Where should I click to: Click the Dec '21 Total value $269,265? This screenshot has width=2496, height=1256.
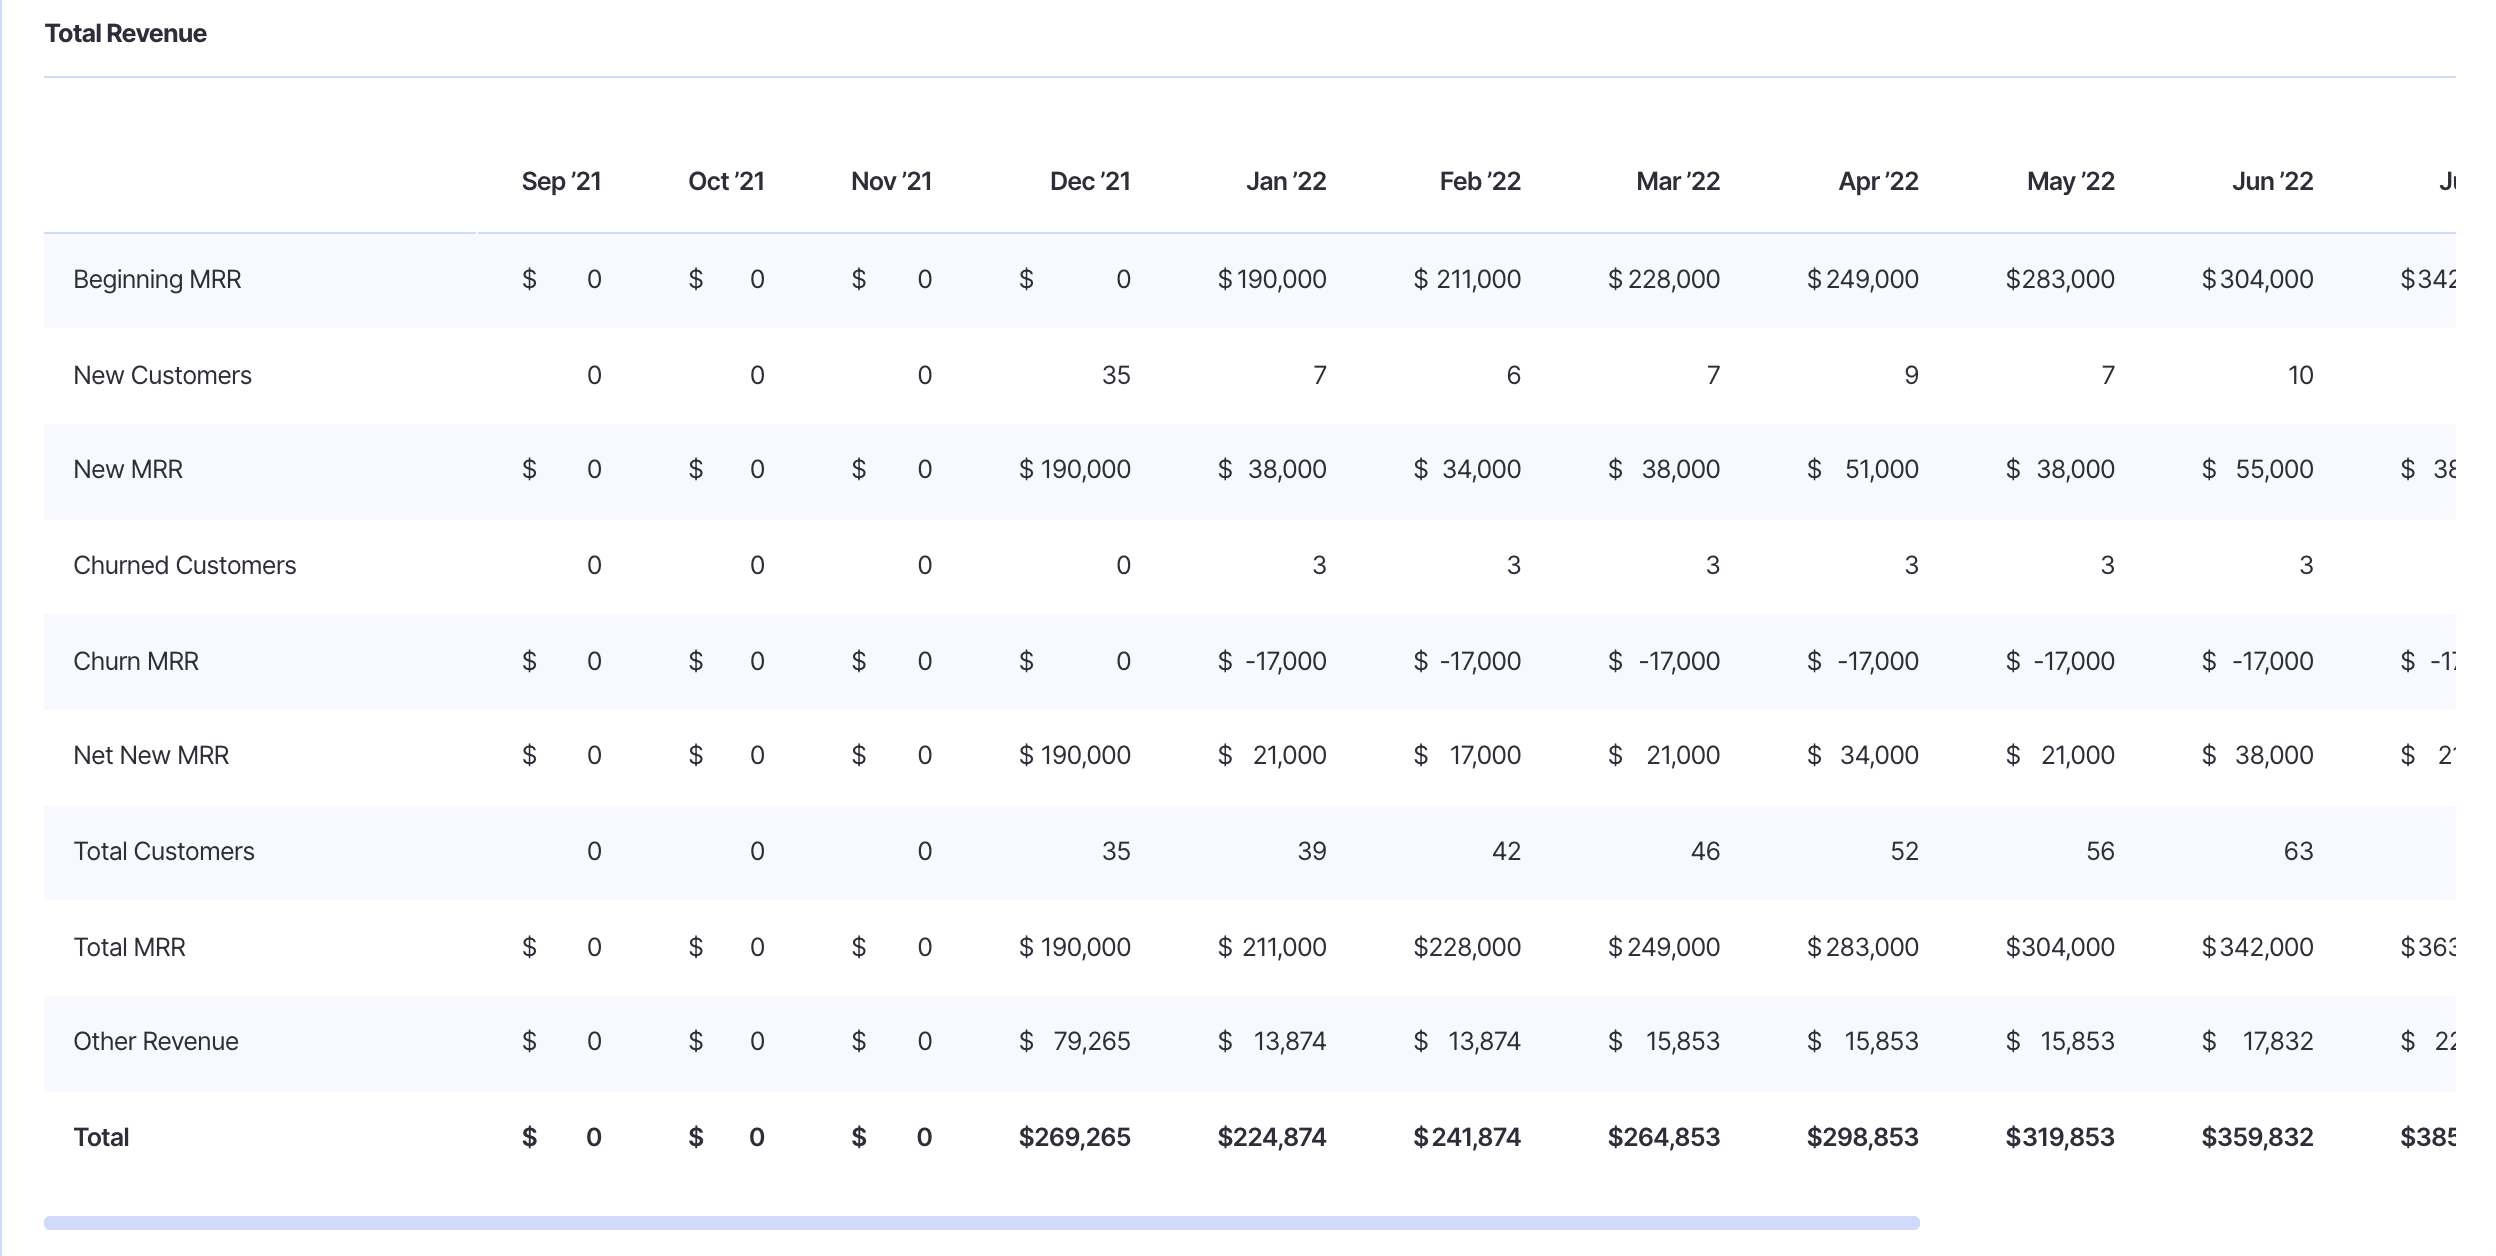(x=1074, y=1138)
